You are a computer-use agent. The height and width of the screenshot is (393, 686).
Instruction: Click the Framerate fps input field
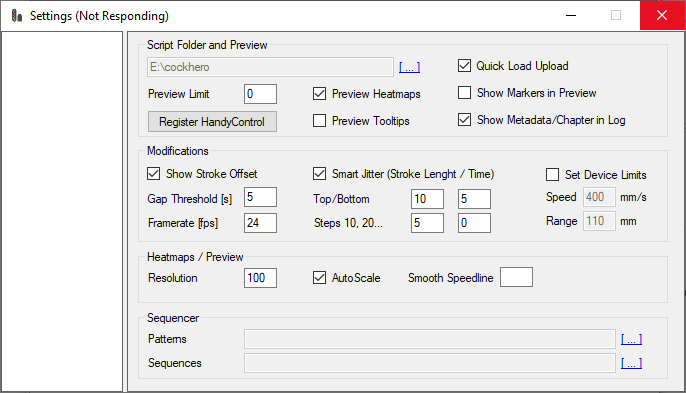(260, 223)
